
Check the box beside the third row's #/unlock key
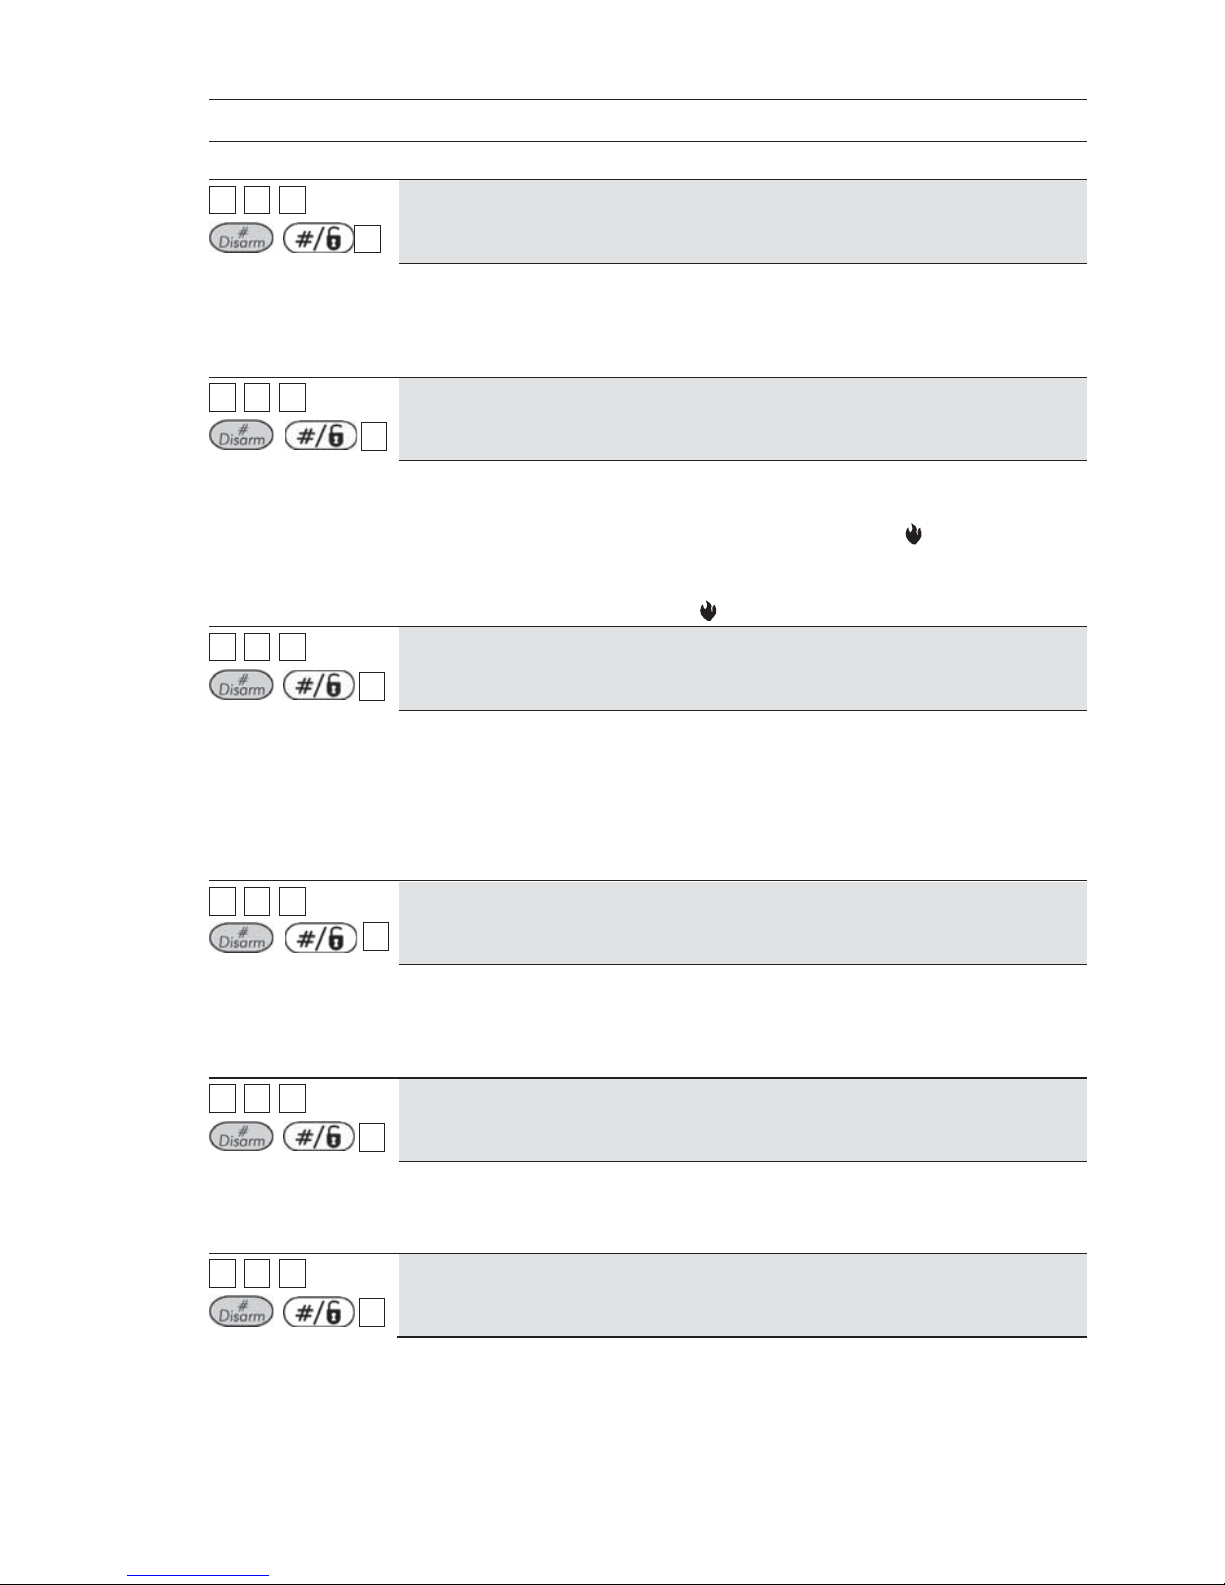[372, 687]
